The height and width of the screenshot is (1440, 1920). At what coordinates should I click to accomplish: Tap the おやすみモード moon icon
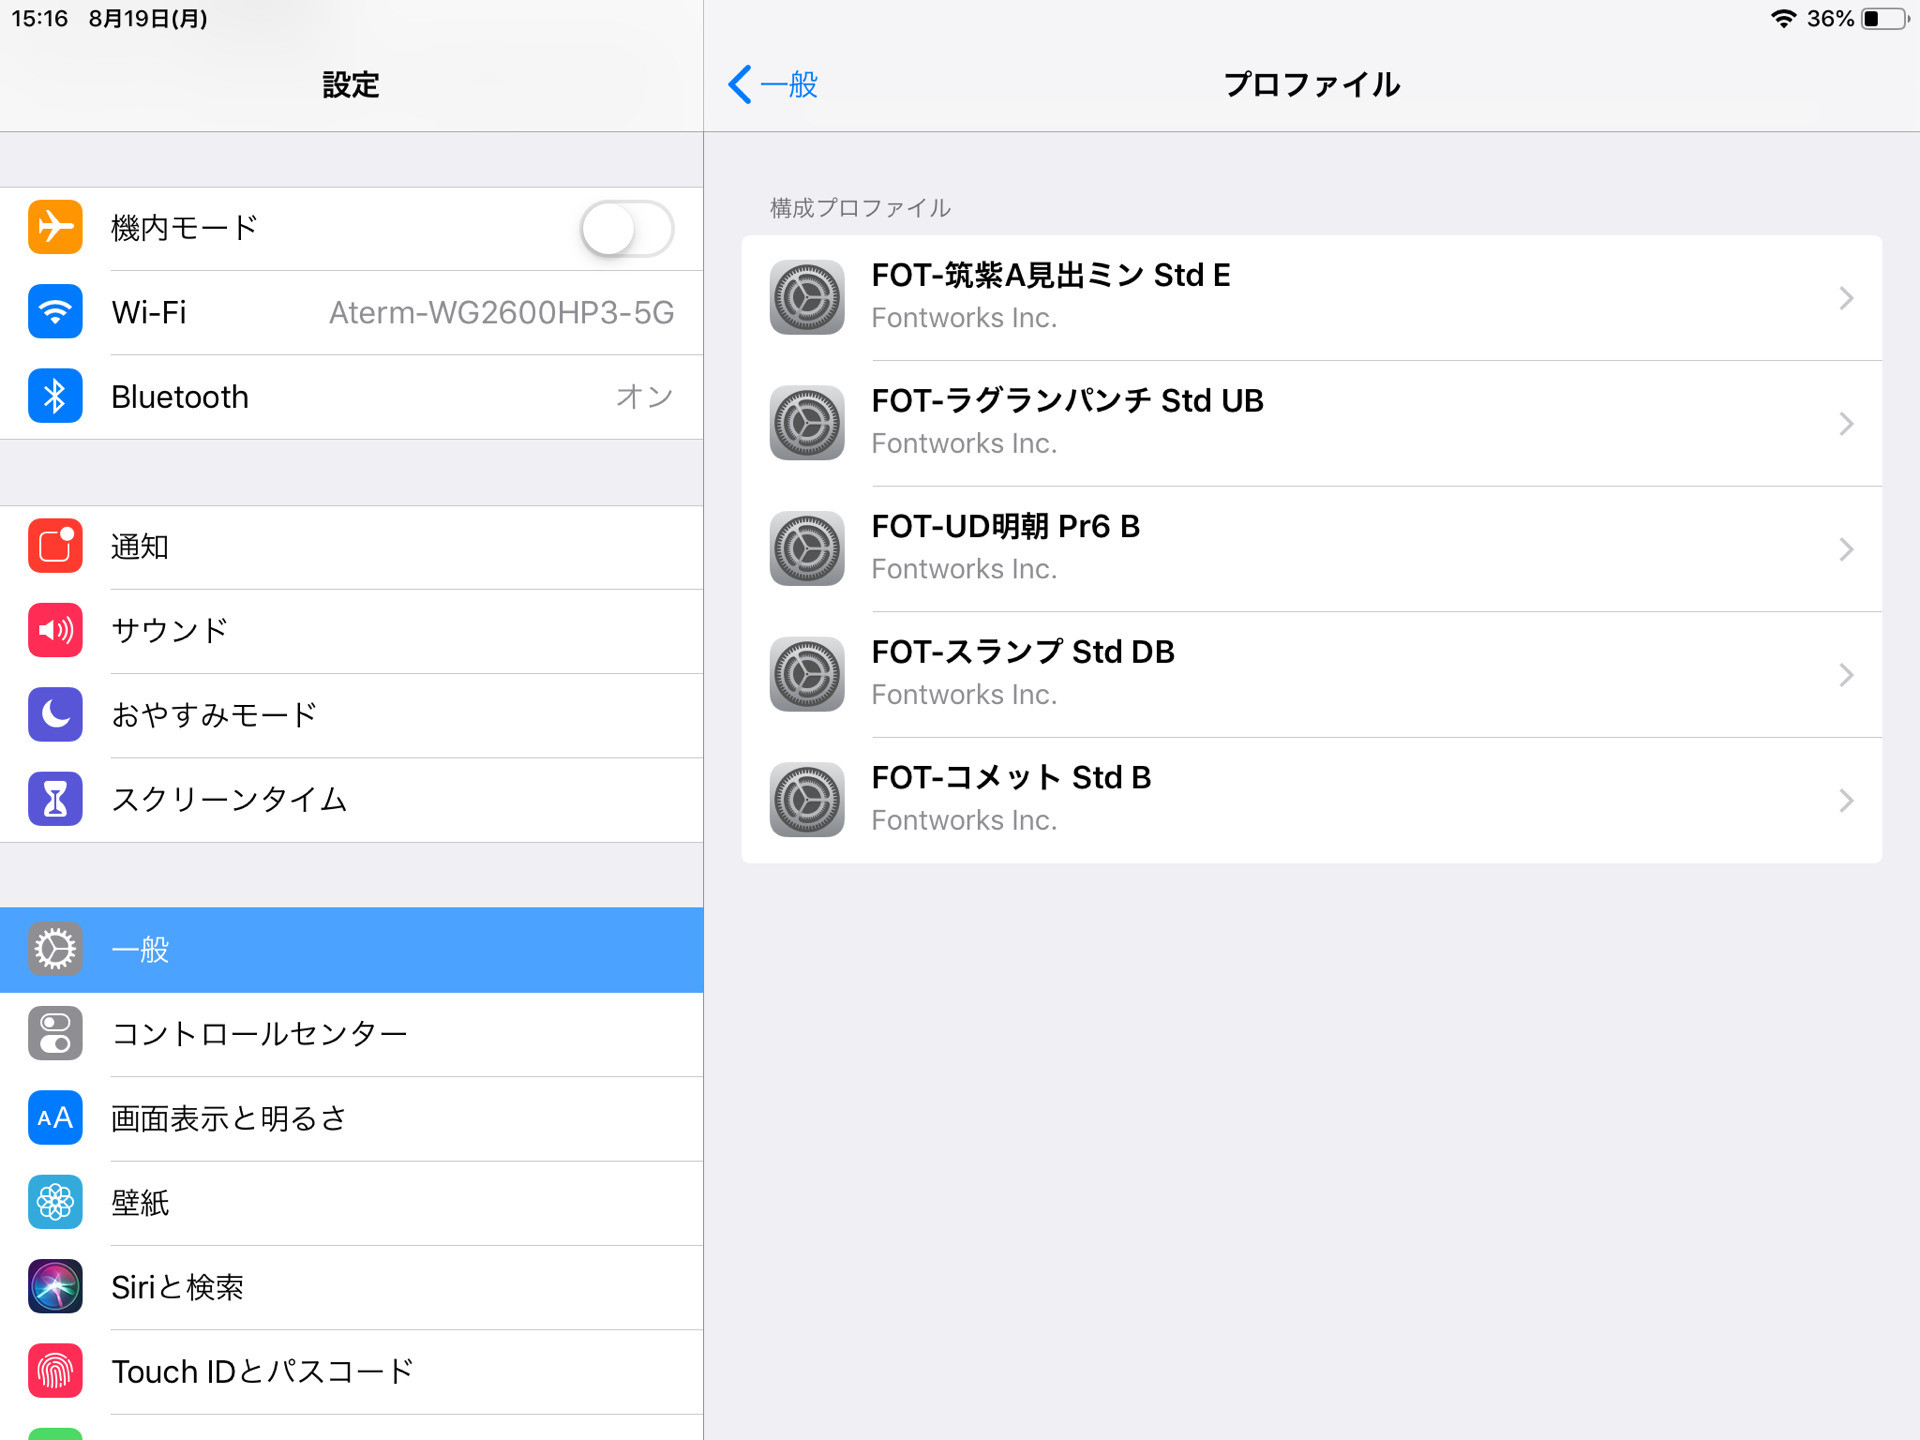pyautogui.click(x=55, y=714)
